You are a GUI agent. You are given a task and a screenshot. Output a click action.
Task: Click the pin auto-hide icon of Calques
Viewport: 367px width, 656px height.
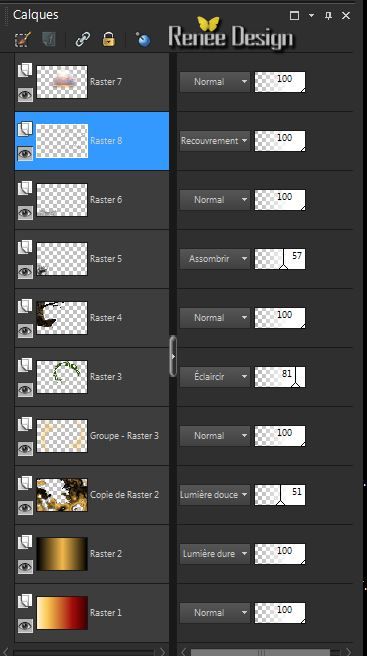(x=329, y=15)
